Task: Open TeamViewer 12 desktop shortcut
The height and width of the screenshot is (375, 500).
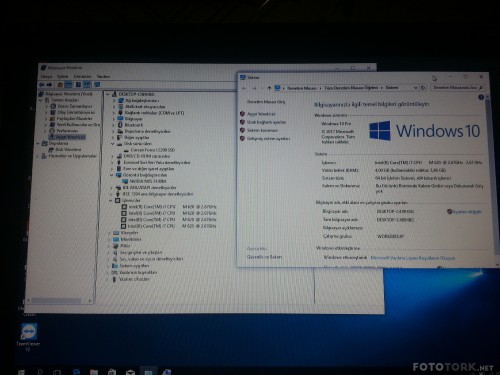Action: [x=28, y=337]
